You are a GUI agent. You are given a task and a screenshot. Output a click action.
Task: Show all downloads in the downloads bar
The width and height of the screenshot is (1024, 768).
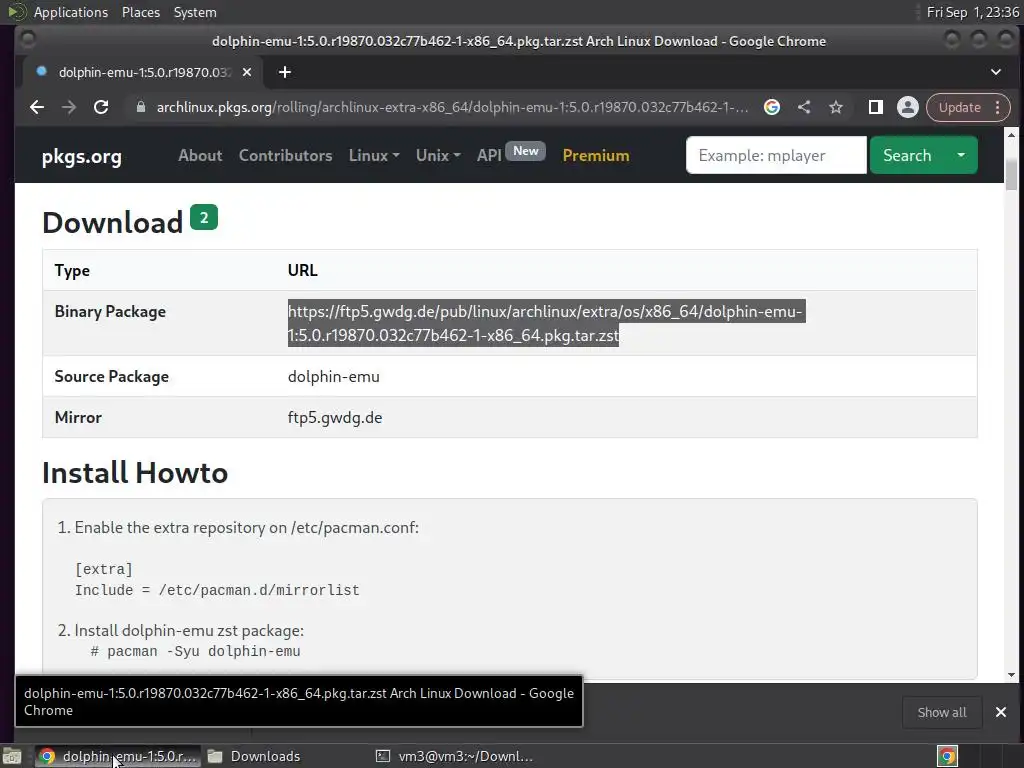pyautogui.click(x=942, y=712)
